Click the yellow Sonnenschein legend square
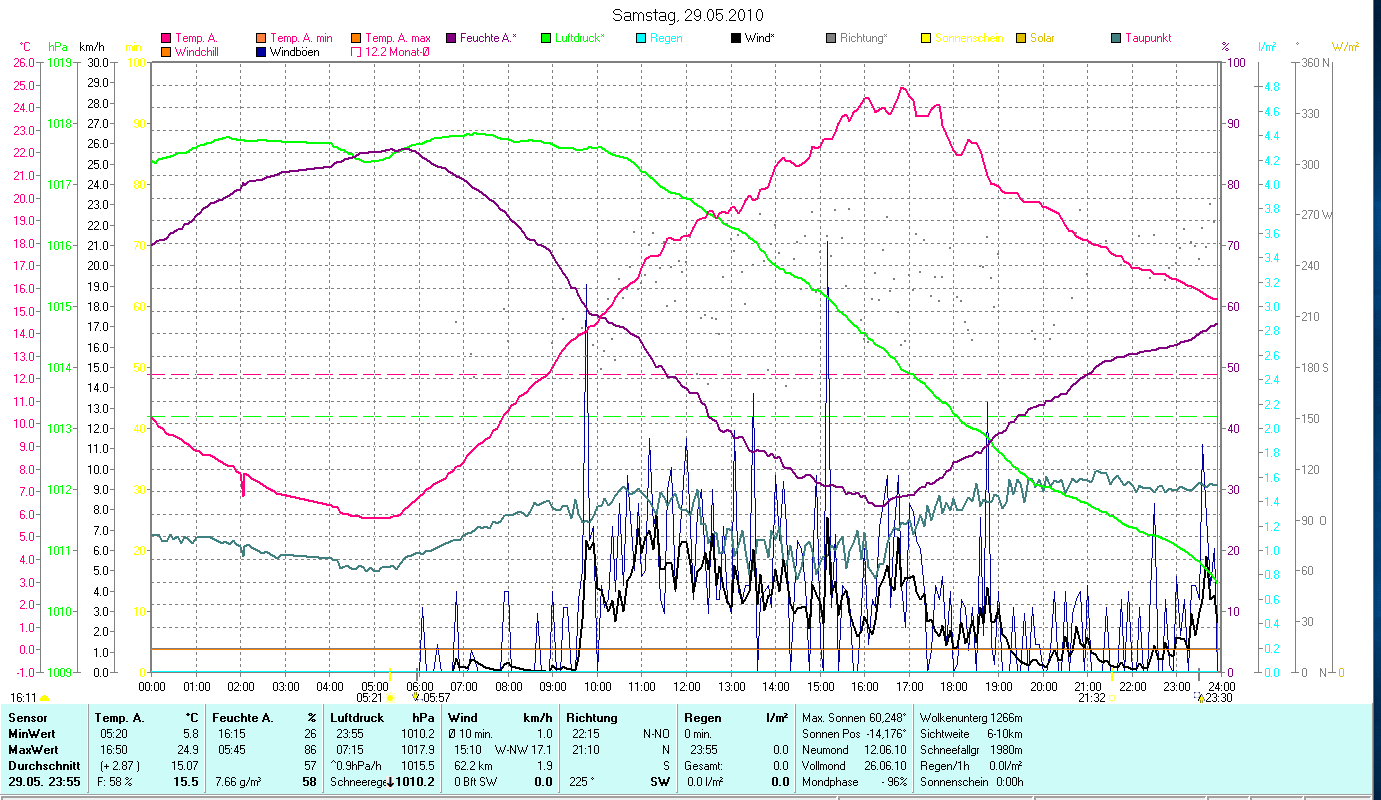1381x800 pixels. click(926, 38)
